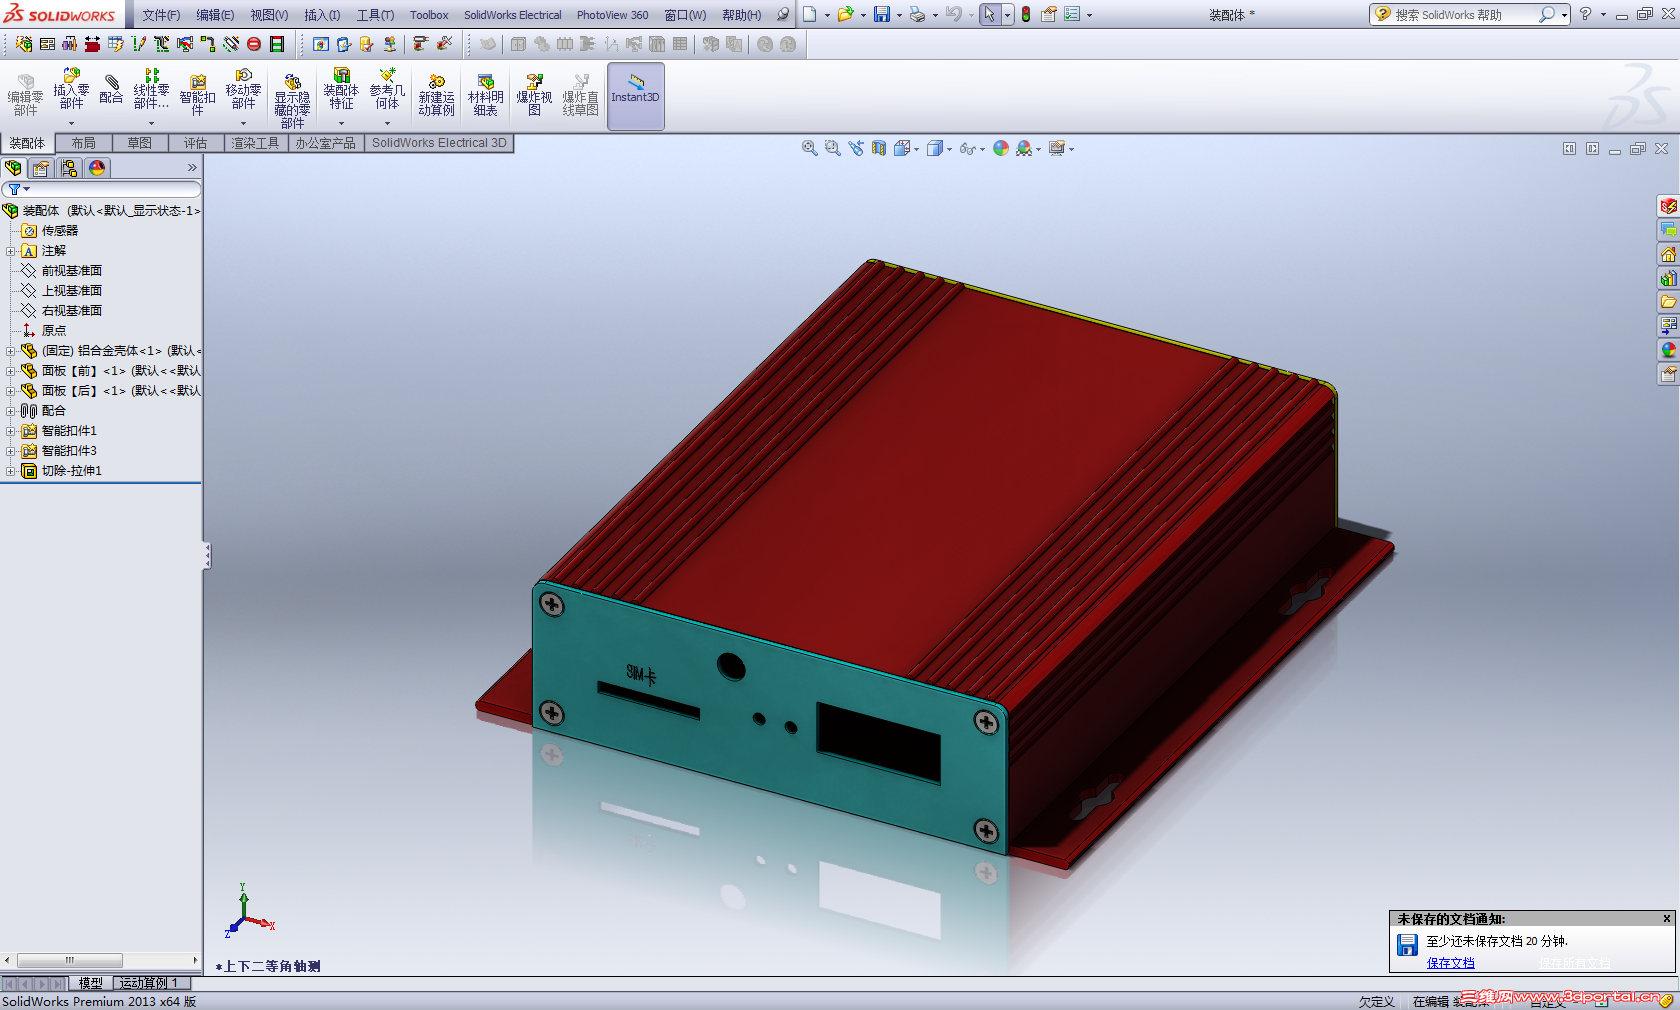Toggle the Instant3D button

coord(636,96)
